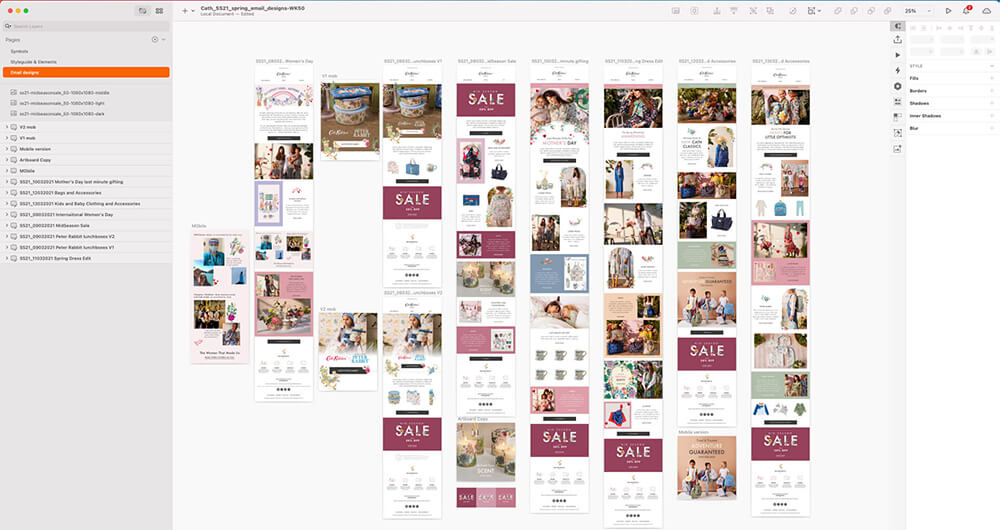
Task: Click the hexagon plugin icon in side strip
Action: coord(897,86)
